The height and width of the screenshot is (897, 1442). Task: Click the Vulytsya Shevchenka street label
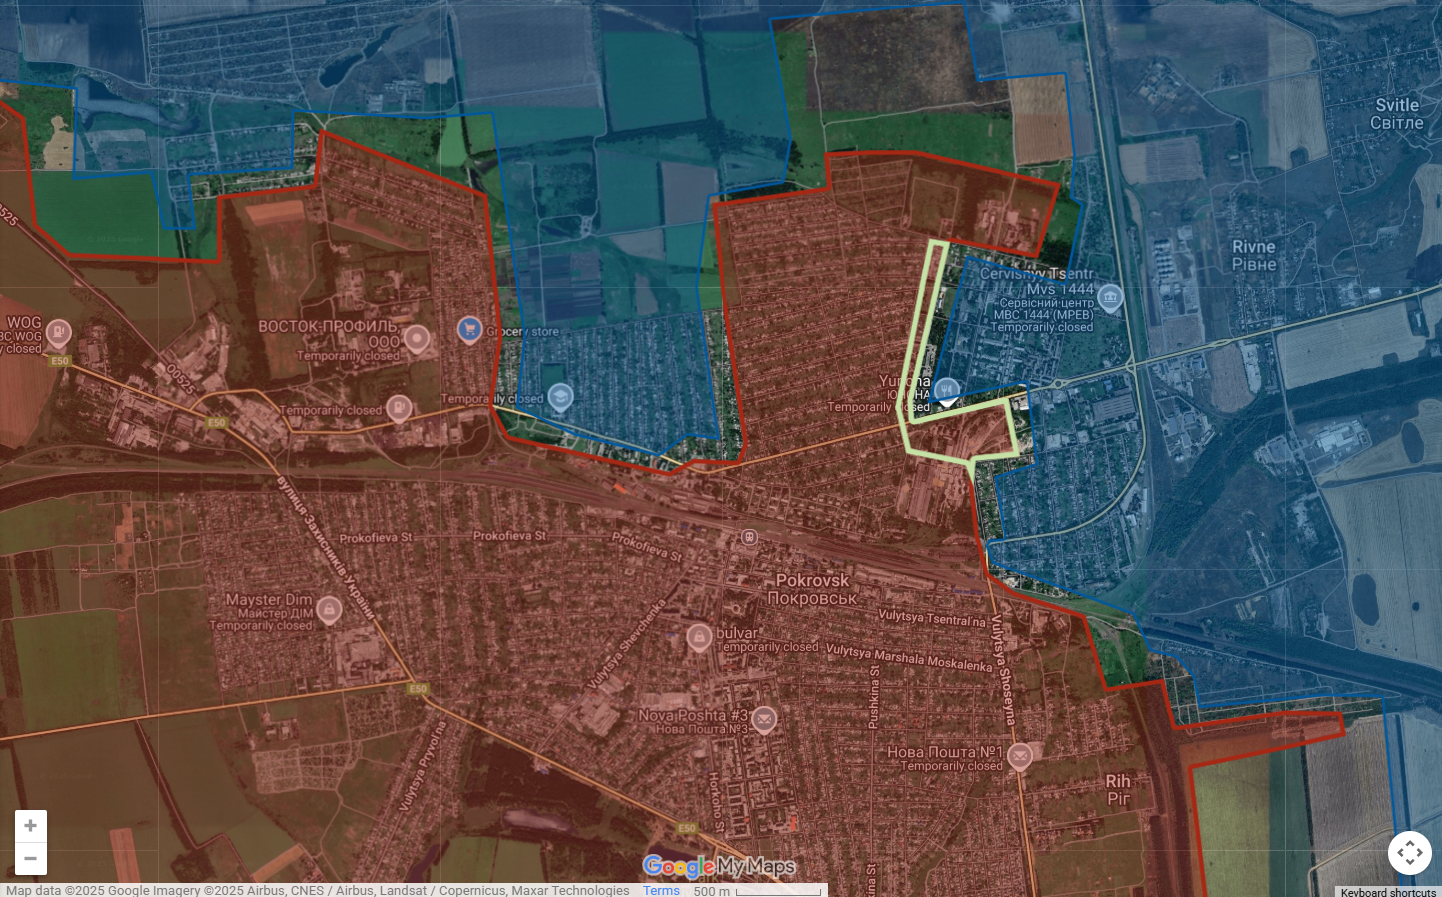(627, 645)
